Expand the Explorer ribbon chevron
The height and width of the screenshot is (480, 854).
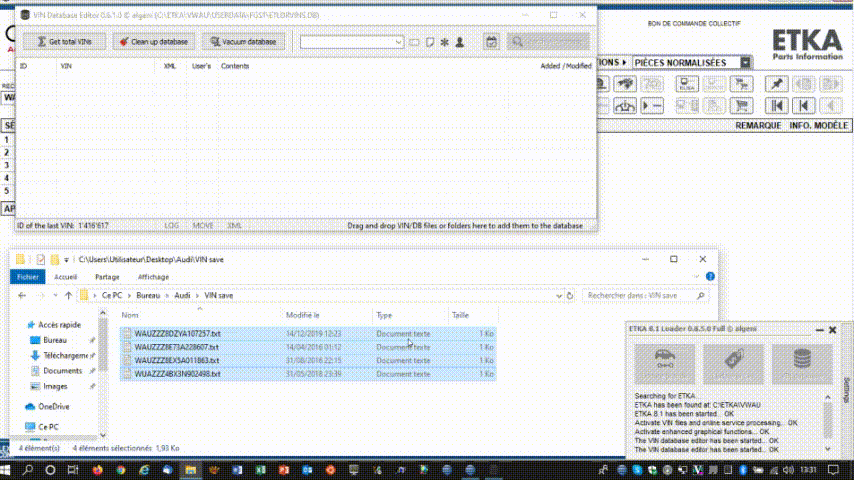[696, 276]
